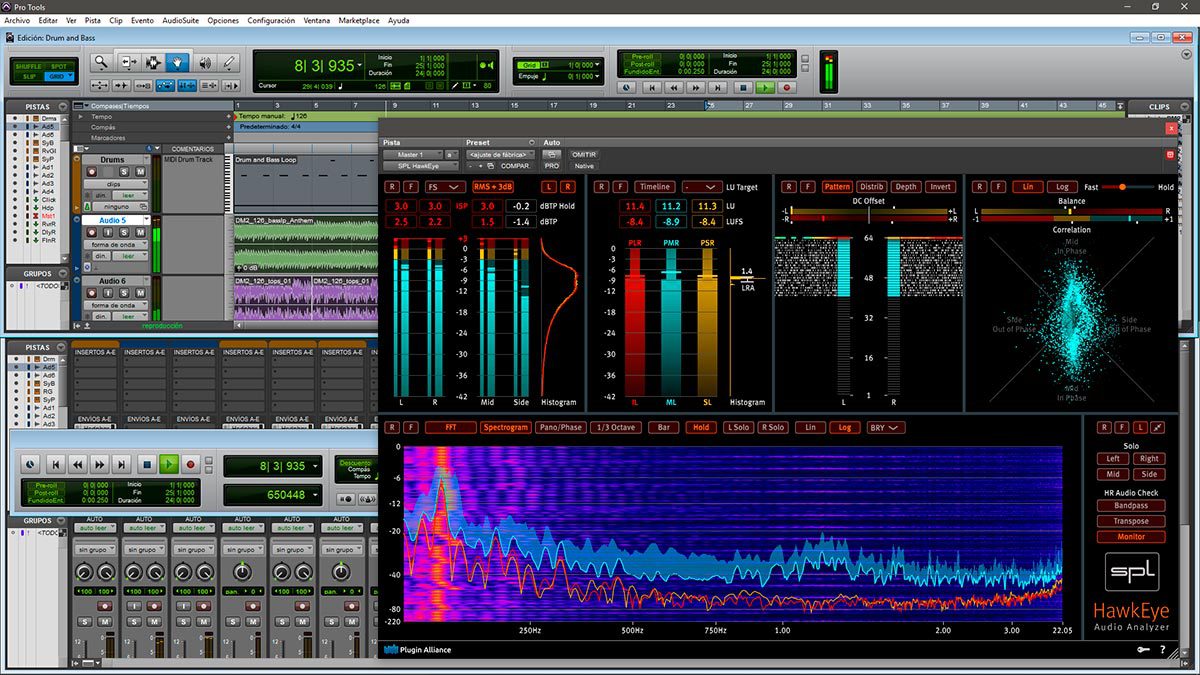Adjust the Fast-Hold slider knob
This screenshot has width=1200, height=675.
[x=1123, y=187]
